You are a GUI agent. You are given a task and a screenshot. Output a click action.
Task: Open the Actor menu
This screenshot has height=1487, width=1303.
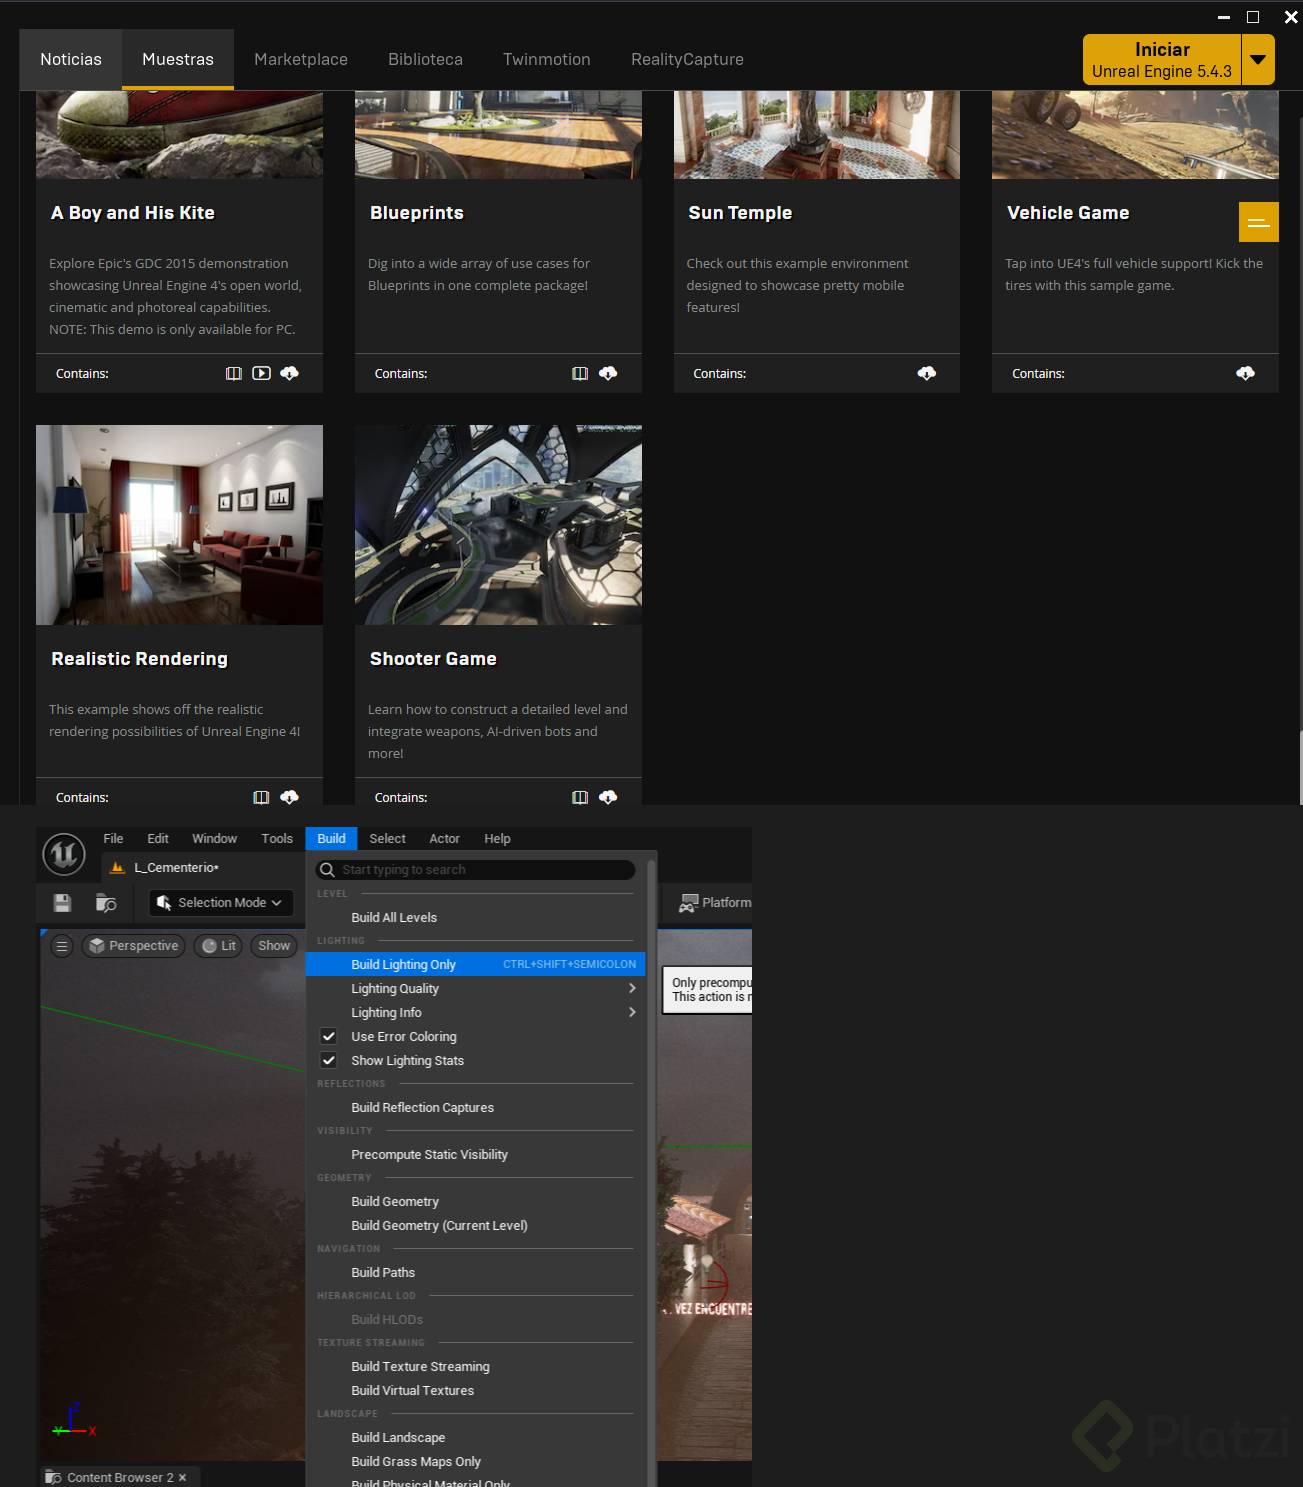[444, 838]
